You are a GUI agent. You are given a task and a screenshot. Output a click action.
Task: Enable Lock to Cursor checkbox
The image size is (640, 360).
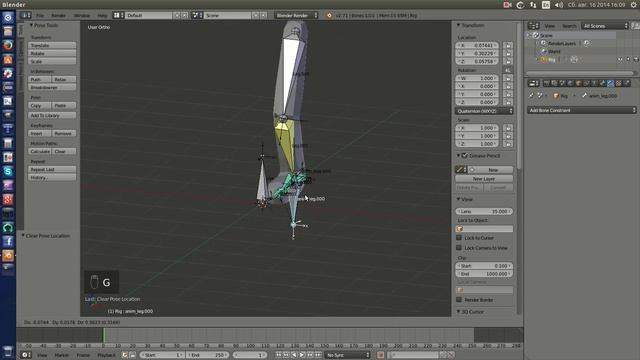pos(459,238)
